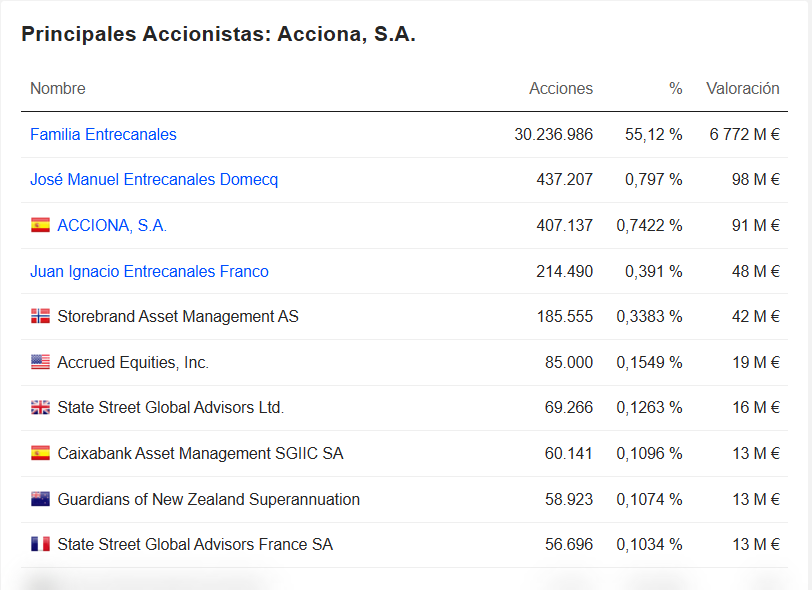The height and width of the screenshot is (590, 812).
Task: Click the 6 772 M € valuation cell
Action: pyautogui.click(x=744, y=134)
